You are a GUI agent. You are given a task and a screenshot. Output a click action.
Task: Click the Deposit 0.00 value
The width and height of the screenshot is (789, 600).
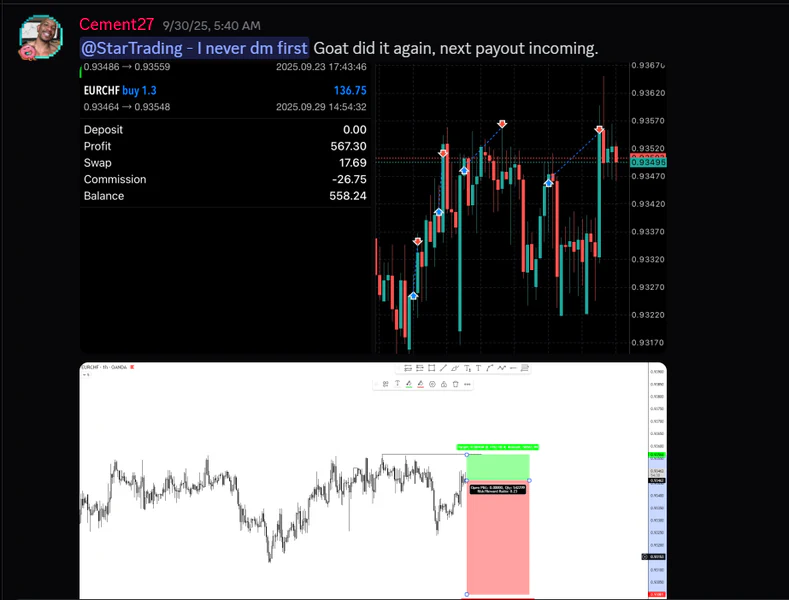tap(355, 129)
